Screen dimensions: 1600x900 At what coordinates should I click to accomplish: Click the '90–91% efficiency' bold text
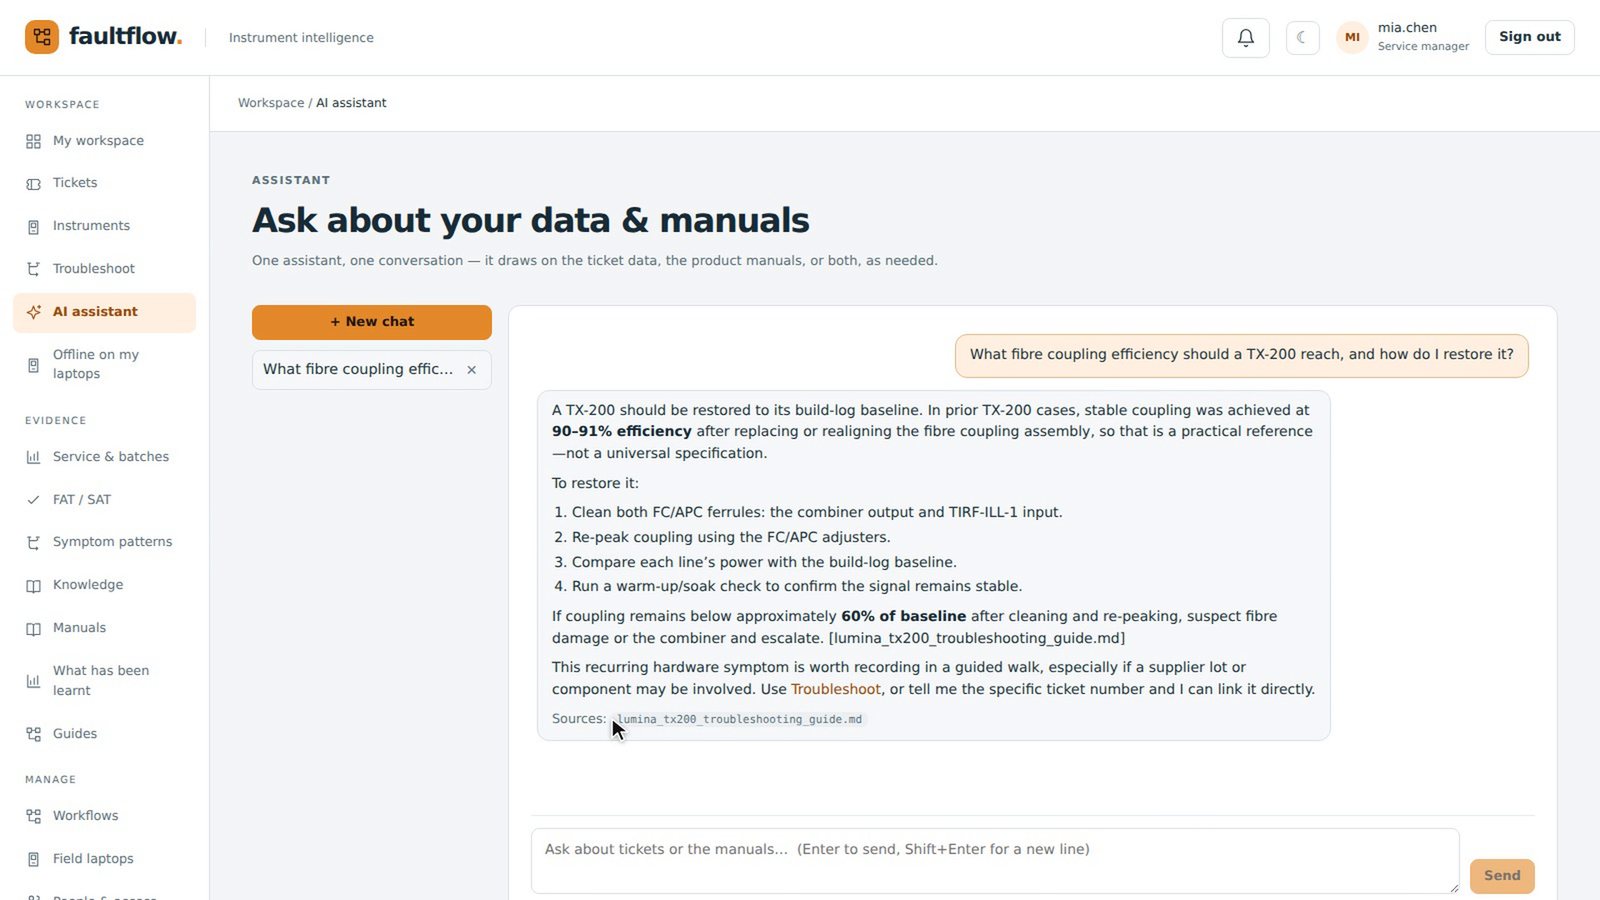[x=622, y=431]
